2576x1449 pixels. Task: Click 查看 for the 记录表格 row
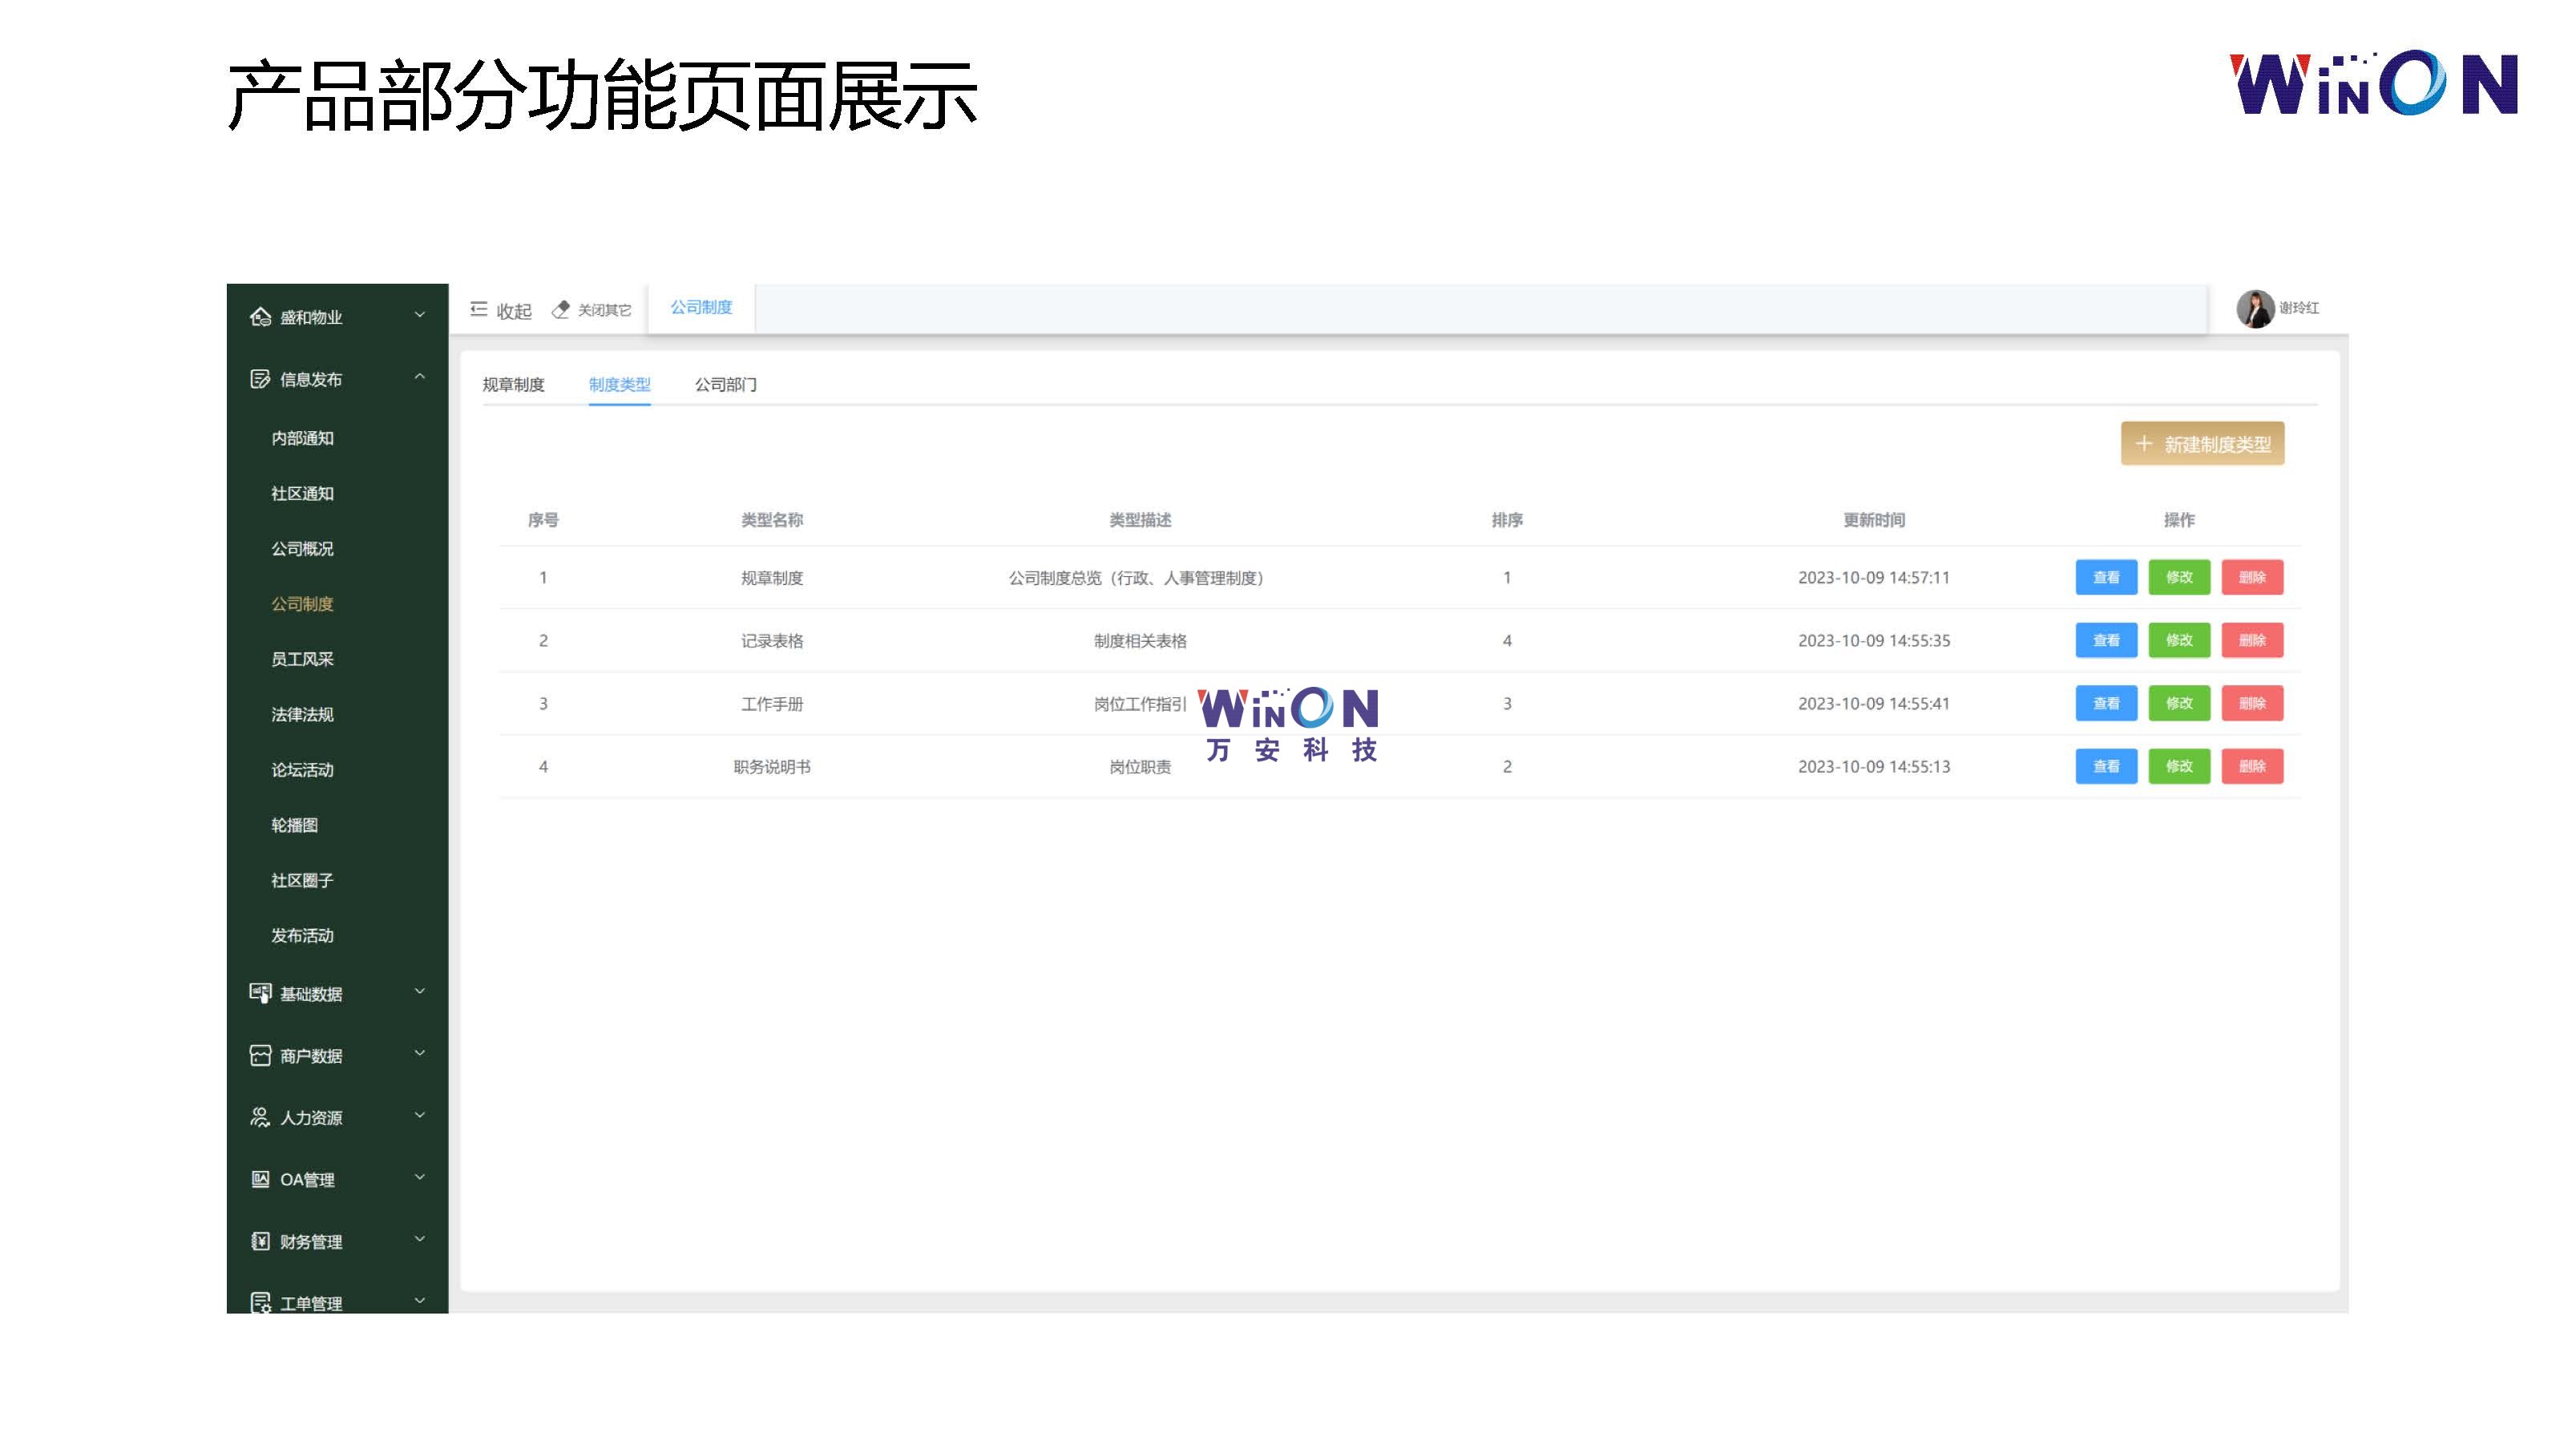click(x=2106, y=640)
